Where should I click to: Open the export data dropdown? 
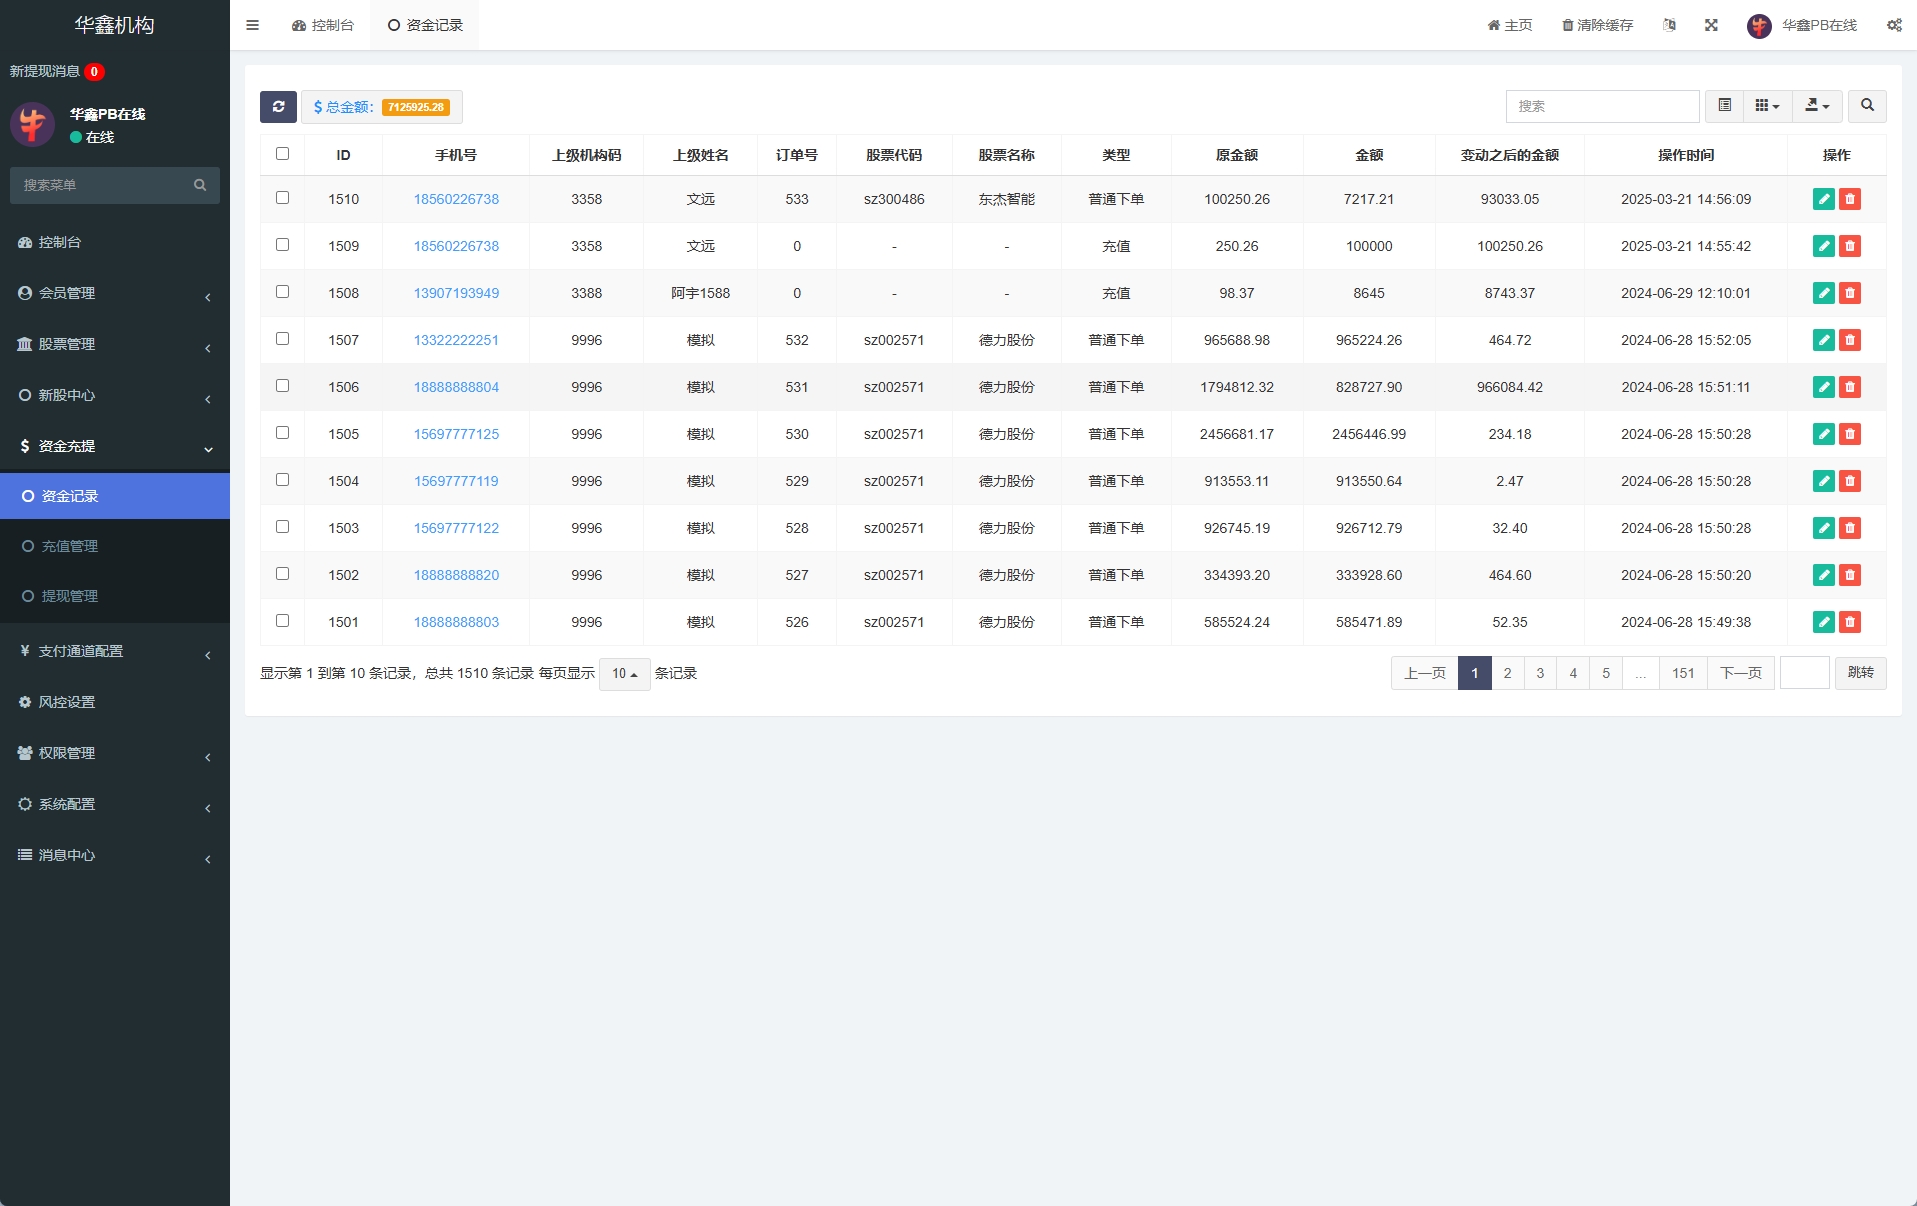(1817, 106)
